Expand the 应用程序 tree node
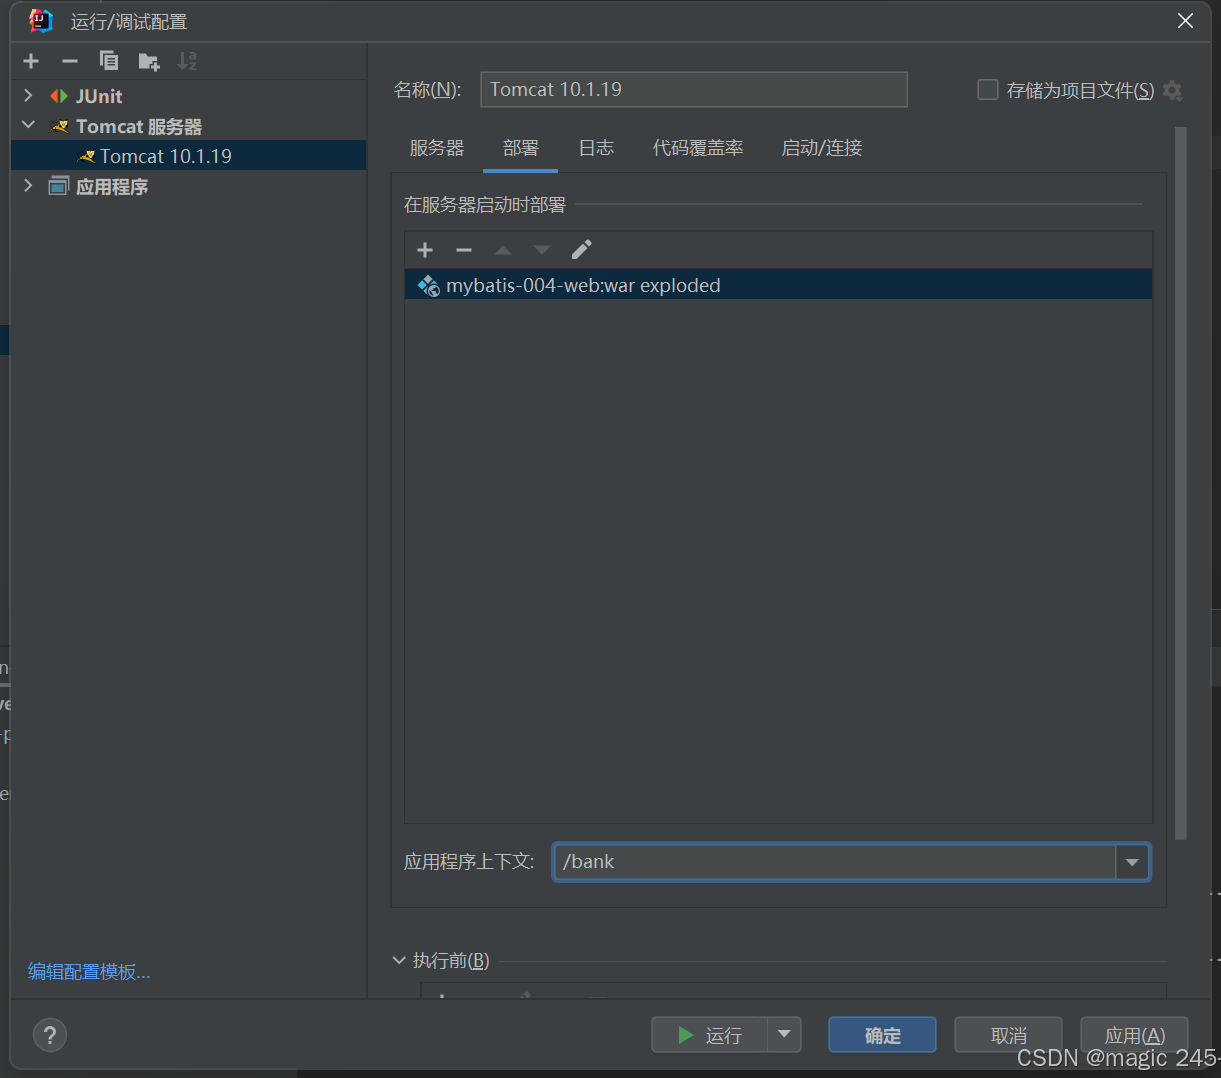 [x=28, y=186]
